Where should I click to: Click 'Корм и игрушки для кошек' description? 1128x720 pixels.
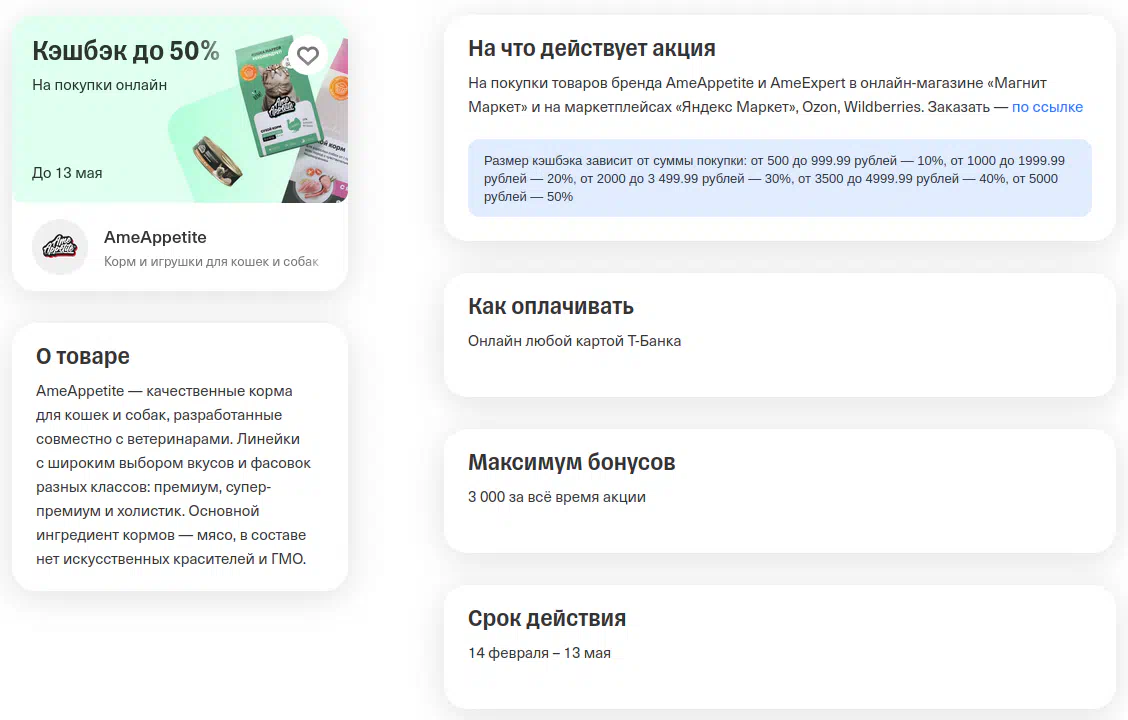pyautogui.click(x=210, y=262)
